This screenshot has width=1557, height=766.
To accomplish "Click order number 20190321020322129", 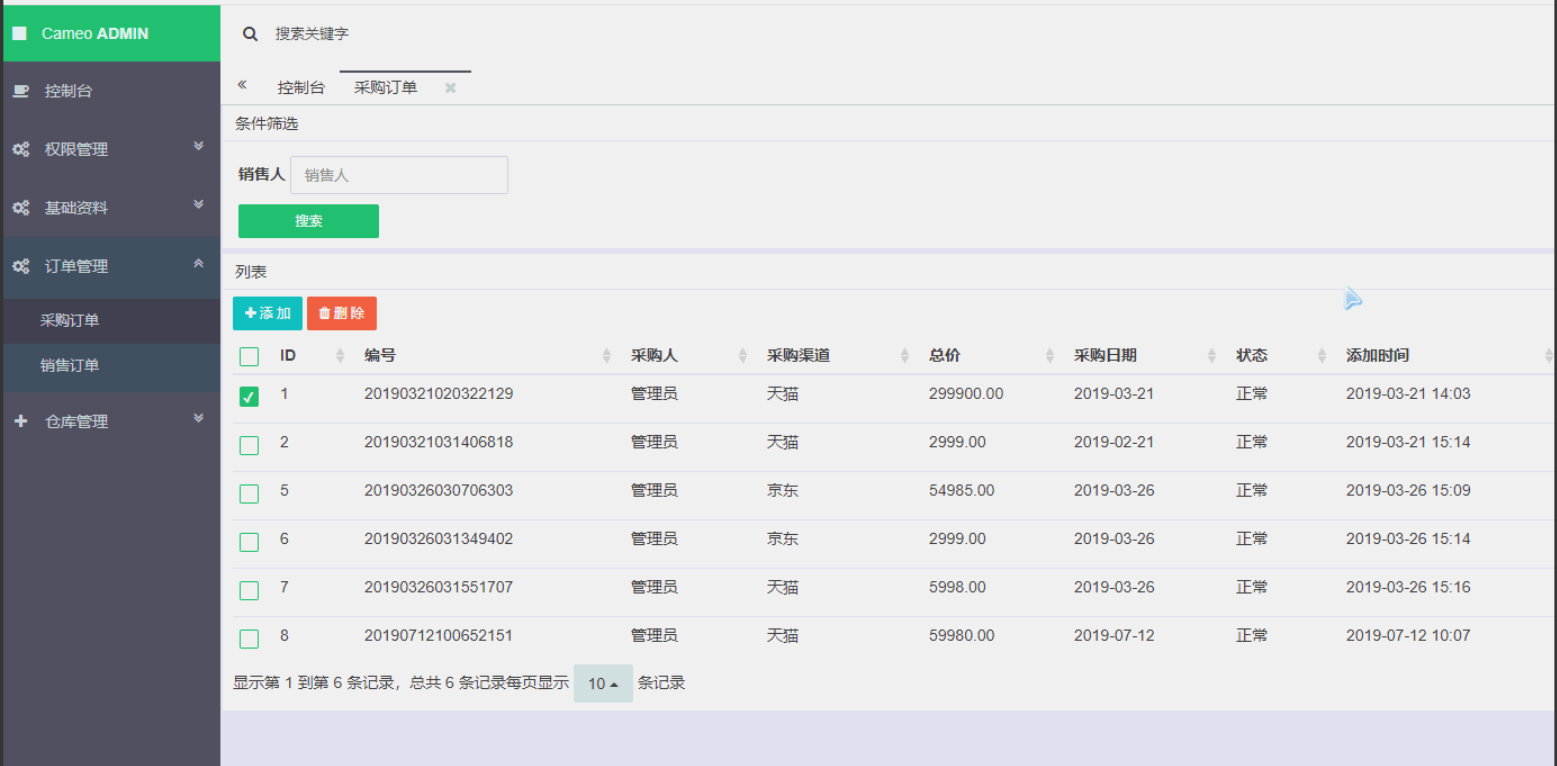I will [x=439, y=394].
